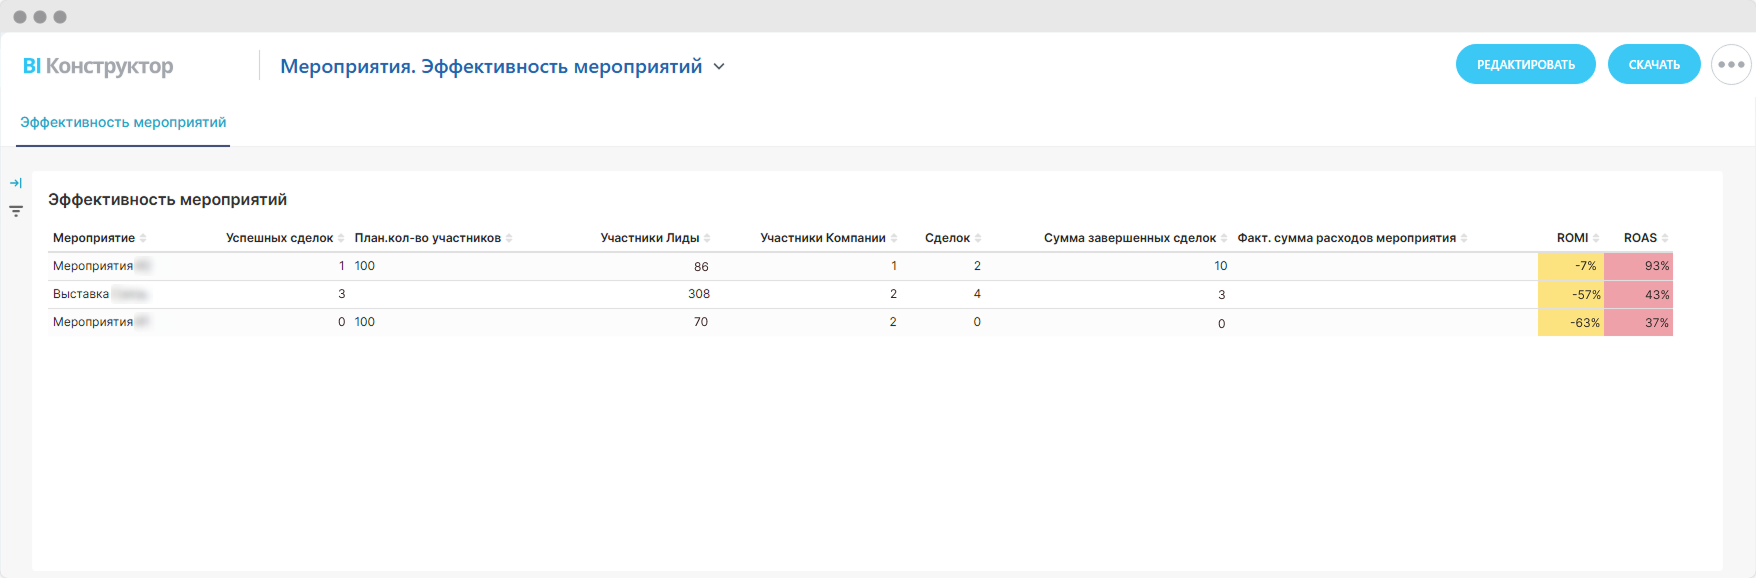
Task: Sort by ROAS column sort icon
Action: tap(1665, 238)
